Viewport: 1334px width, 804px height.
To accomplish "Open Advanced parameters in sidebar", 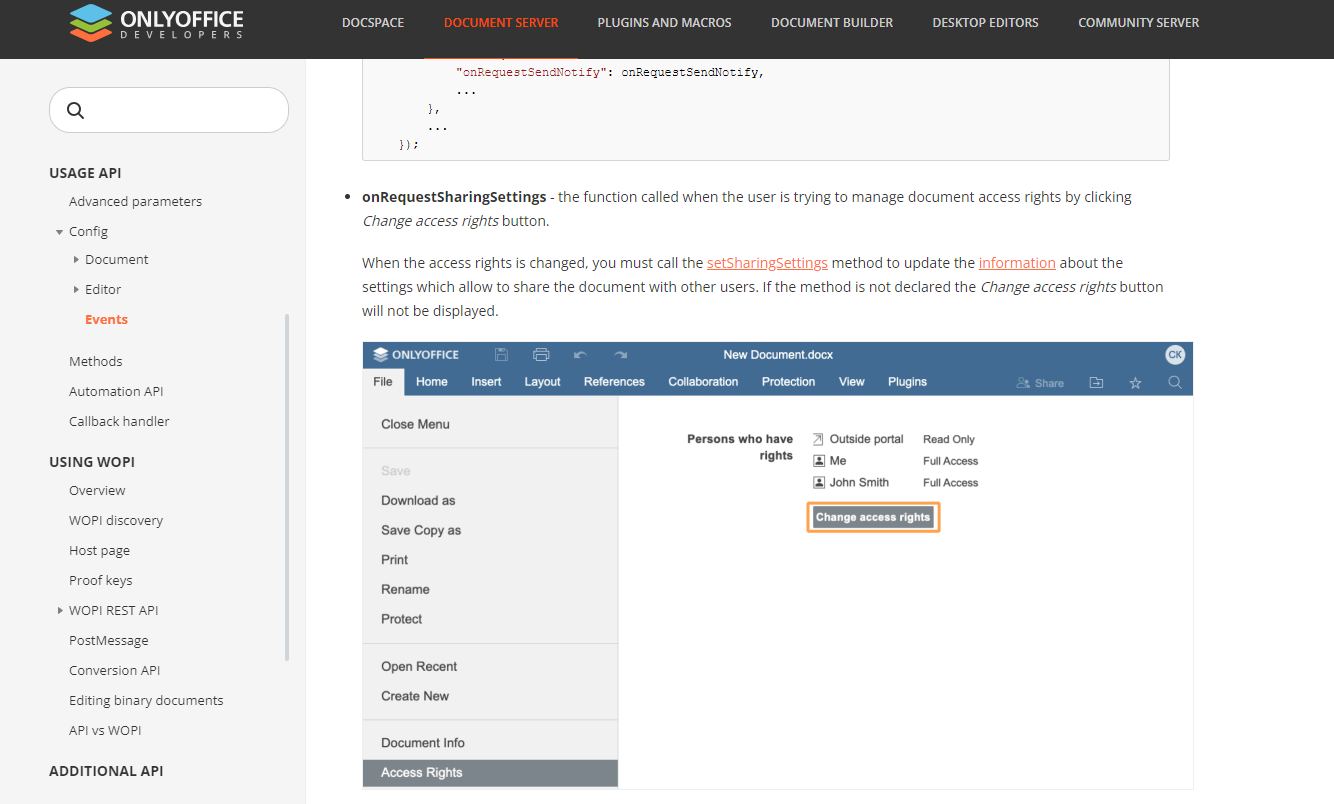I will pos(135,201).
